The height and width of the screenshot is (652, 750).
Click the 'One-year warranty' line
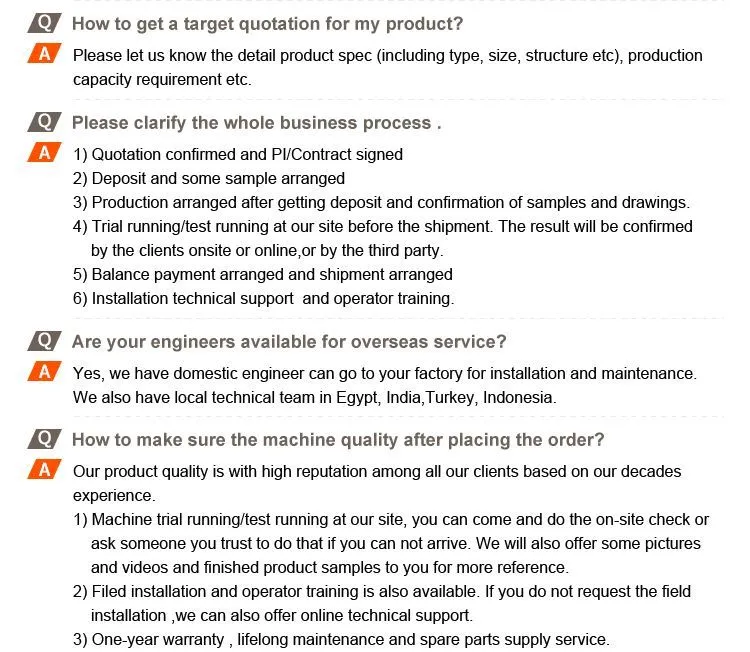(x=341, y=639)
